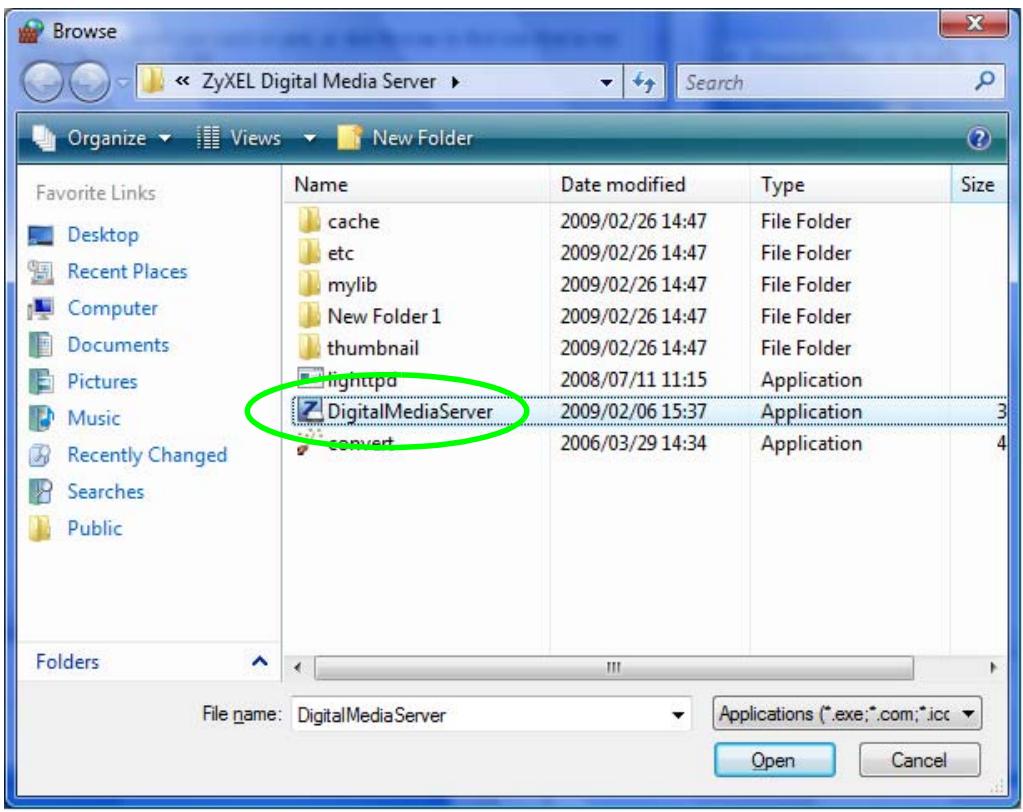The height and width of the screenshot is (812, 1023).
Task: Sort by Size column header
Action: 979,185
